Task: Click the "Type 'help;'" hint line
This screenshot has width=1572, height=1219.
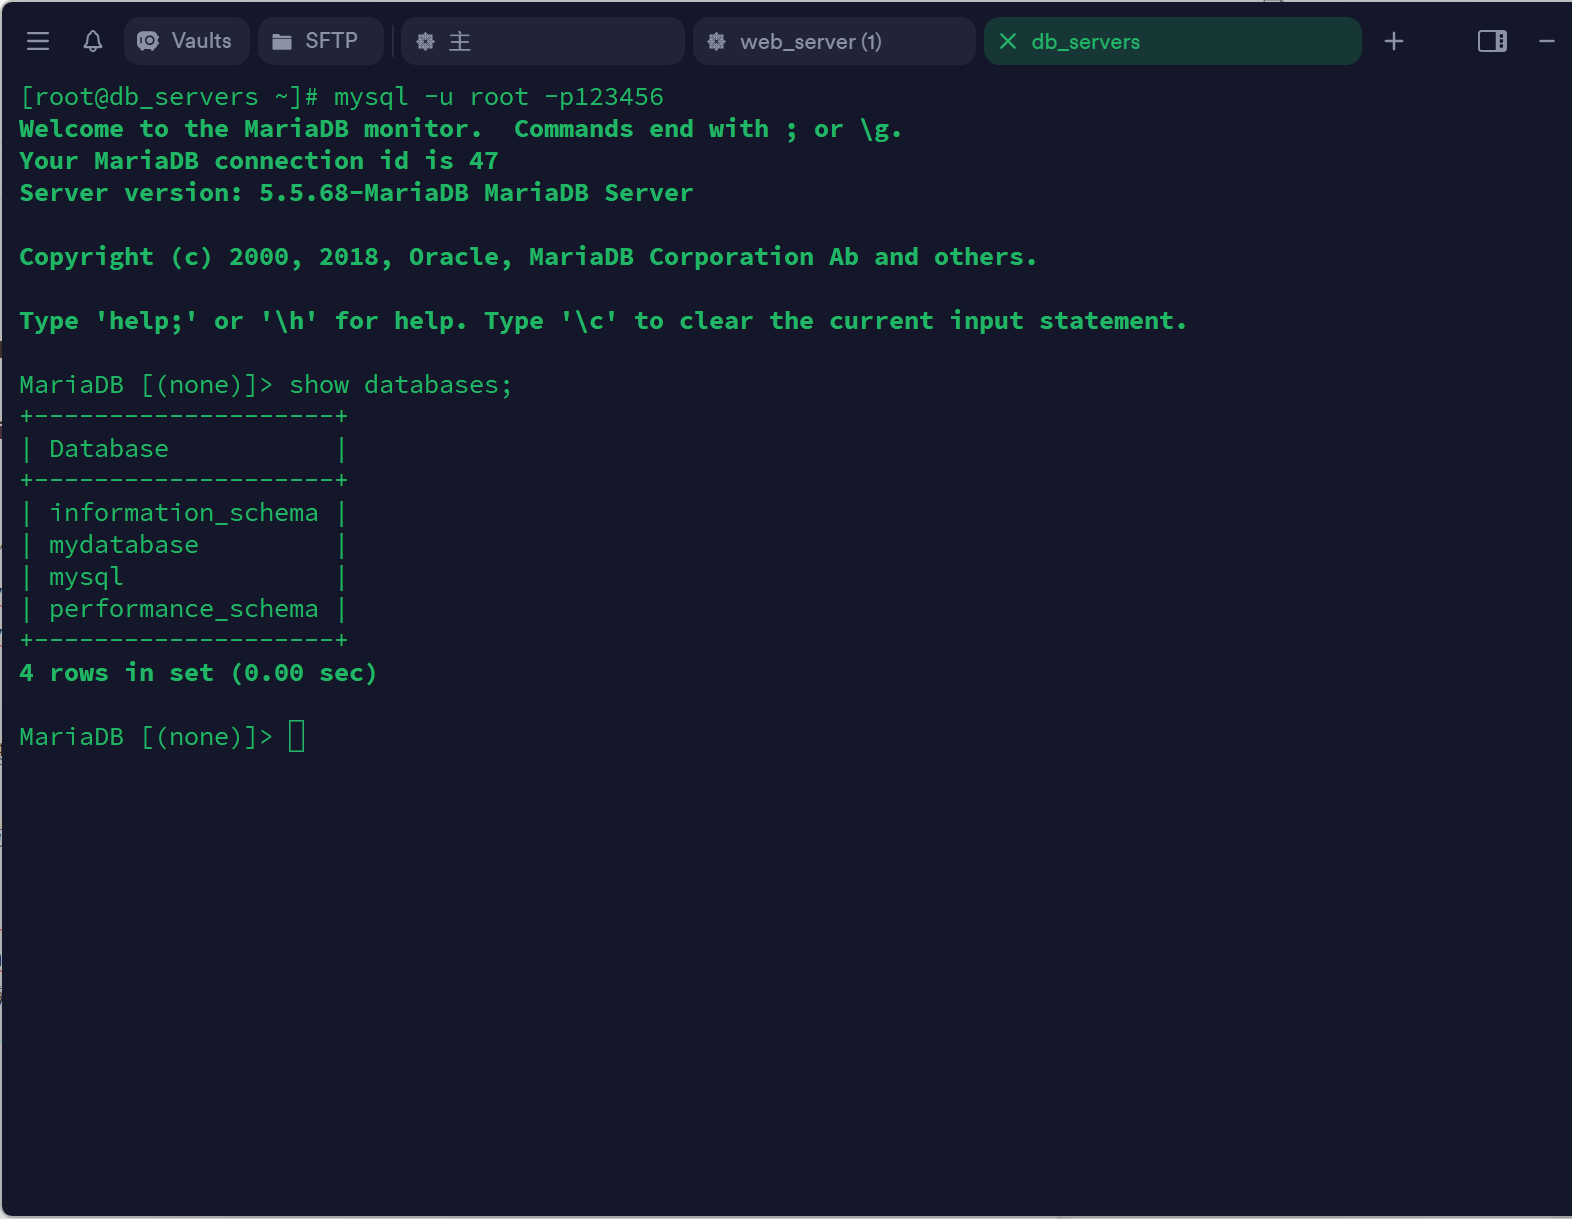Action: tap(603, 321)
